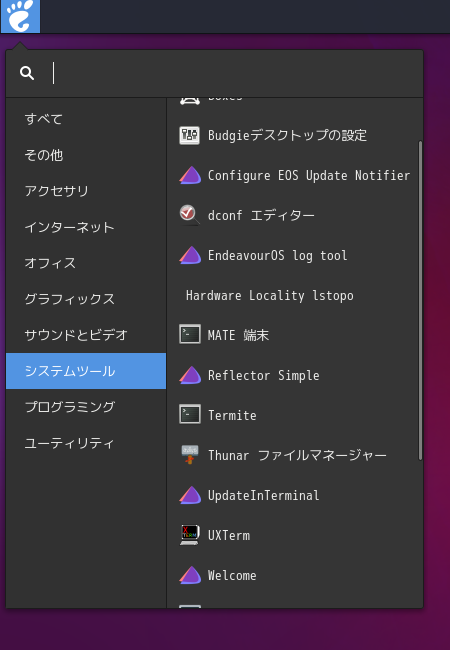
Task: Open EndeavourOS log tool entry
Action: click(x=295, y=255)
